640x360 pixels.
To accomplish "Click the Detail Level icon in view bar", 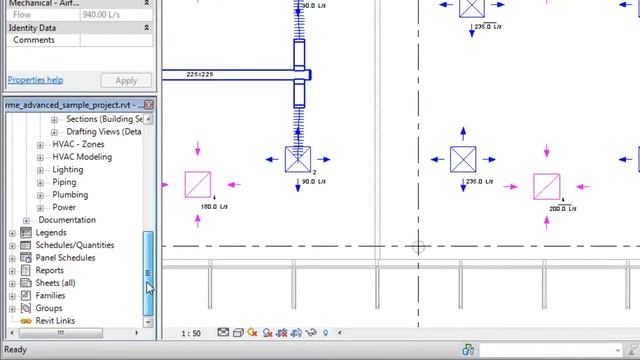I will tap(223, 332).
